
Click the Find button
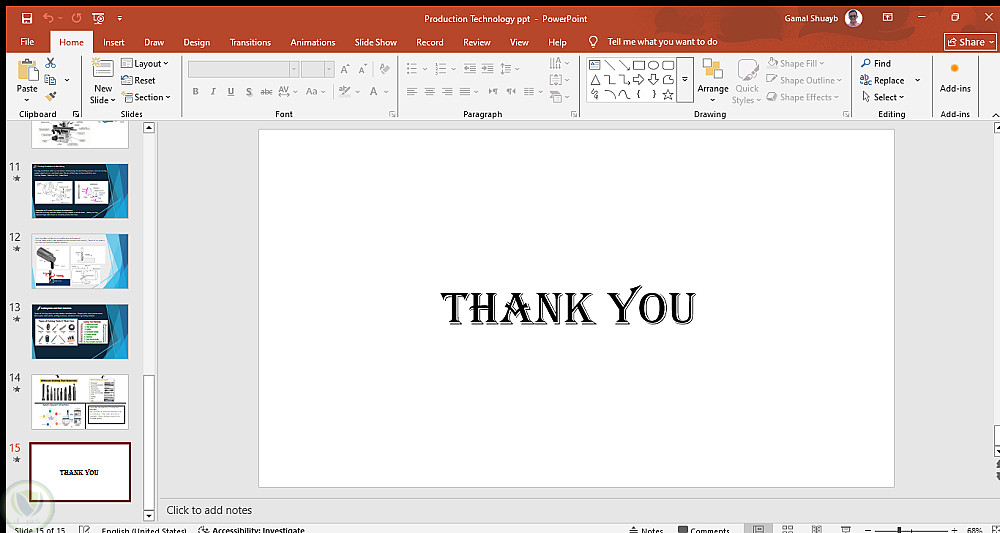pyautogui.click(x=875, y=63)
